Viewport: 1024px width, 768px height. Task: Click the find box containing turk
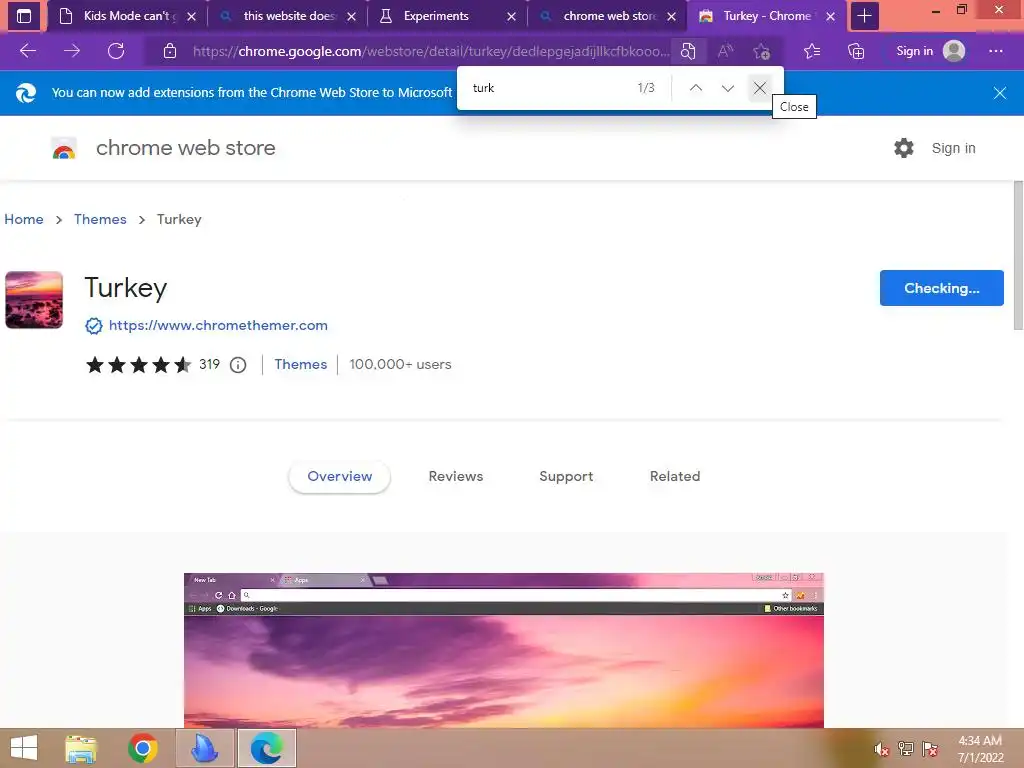[x=547, y=88]
